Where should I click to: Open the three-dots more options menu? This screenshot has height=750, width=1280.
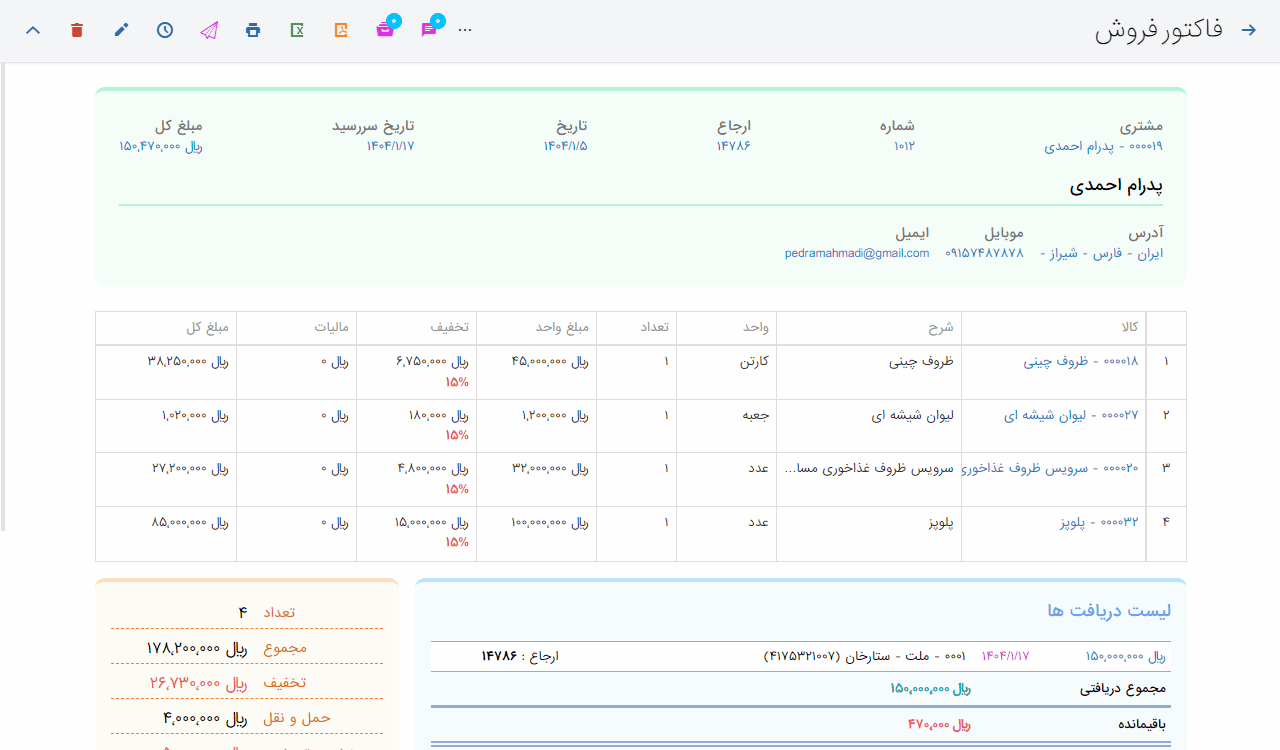465,30
